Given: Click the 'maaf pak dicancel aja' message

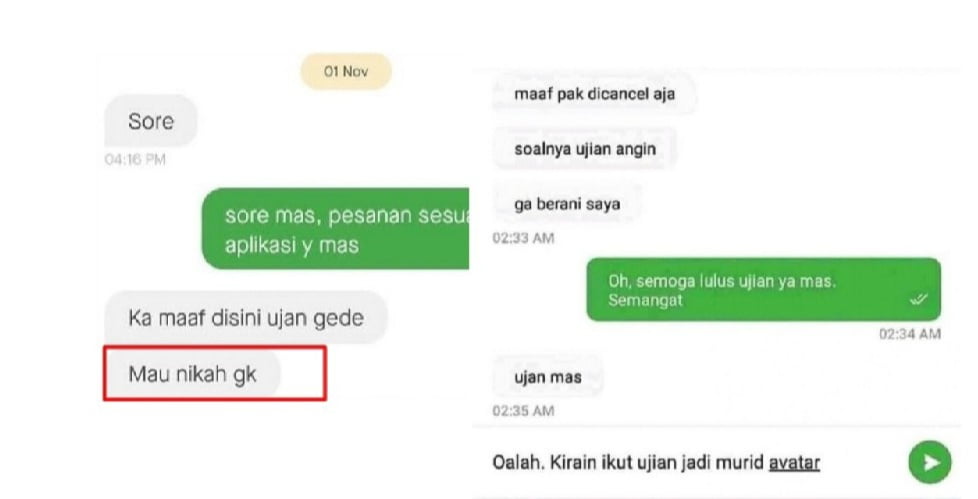Looking at the screenshot, I should click(594, 94).
